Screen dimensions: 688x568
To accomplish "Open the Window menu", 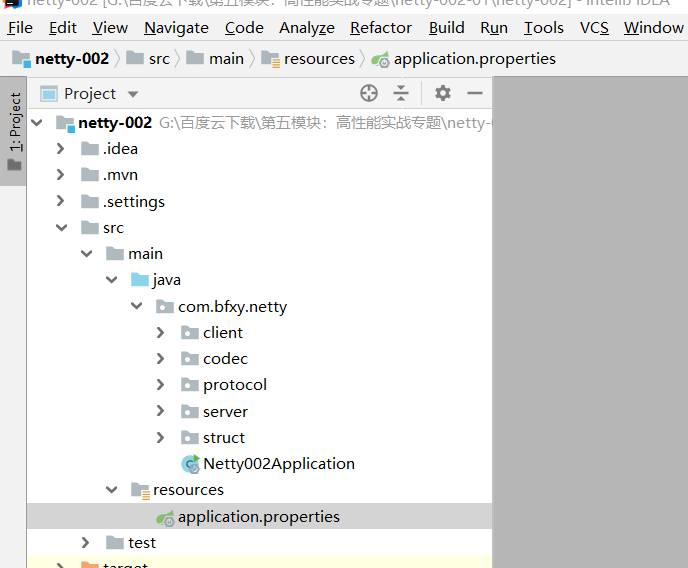I will [654, 28].
